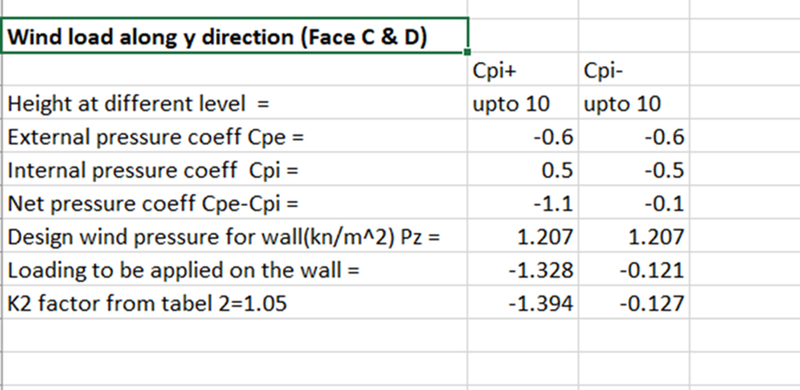Viewport: 800px width, 390px height.
Task: Click the Cpi- column header cell
Action: pyautogui.click(x=634, y=69)
